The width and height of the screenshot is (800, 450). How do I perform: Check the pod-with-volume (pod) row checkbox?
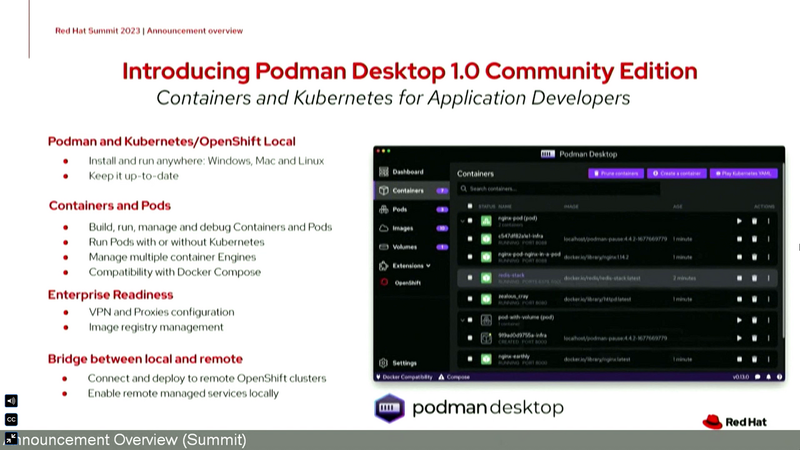[470, 320]
